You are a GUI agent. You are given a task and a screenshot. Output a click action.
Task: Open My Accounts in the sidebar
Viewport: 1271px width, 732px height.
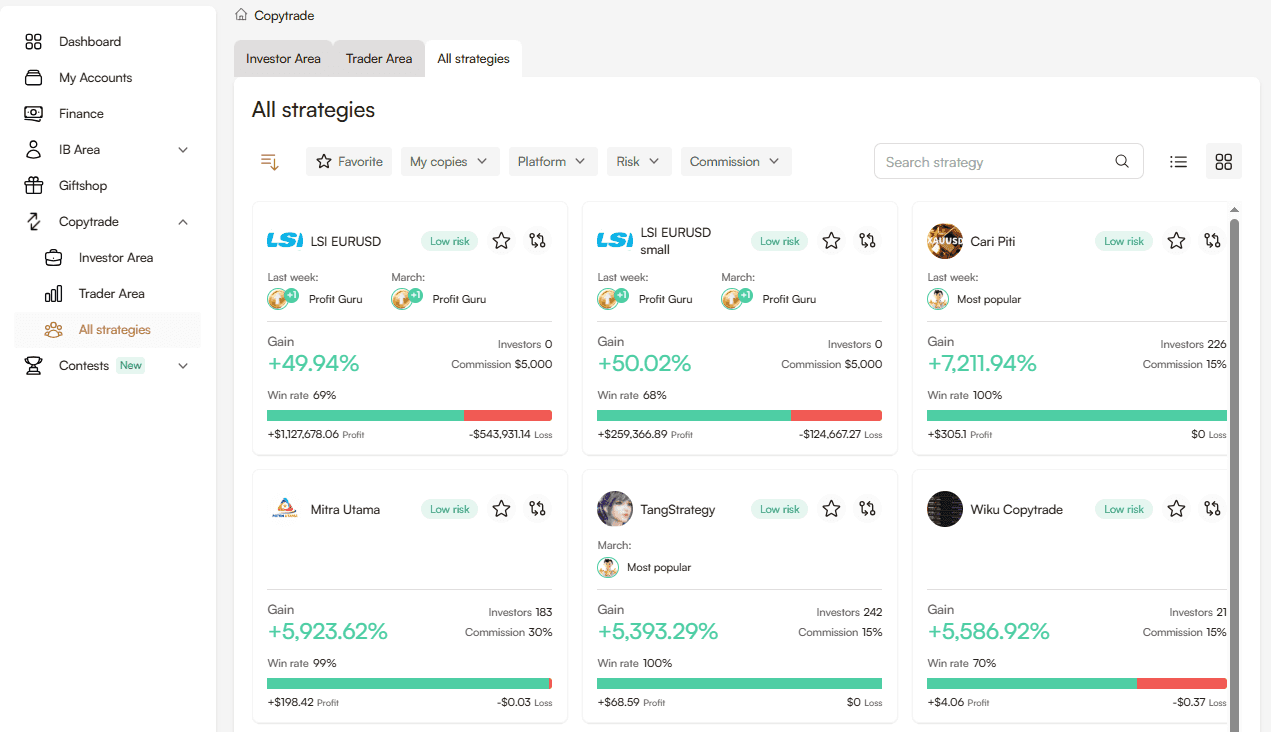coord(95,78)
